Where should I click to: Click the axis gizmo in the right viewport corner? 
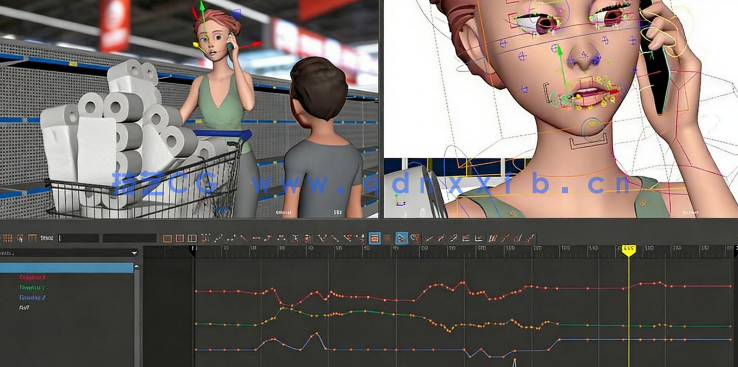(400, 201)
